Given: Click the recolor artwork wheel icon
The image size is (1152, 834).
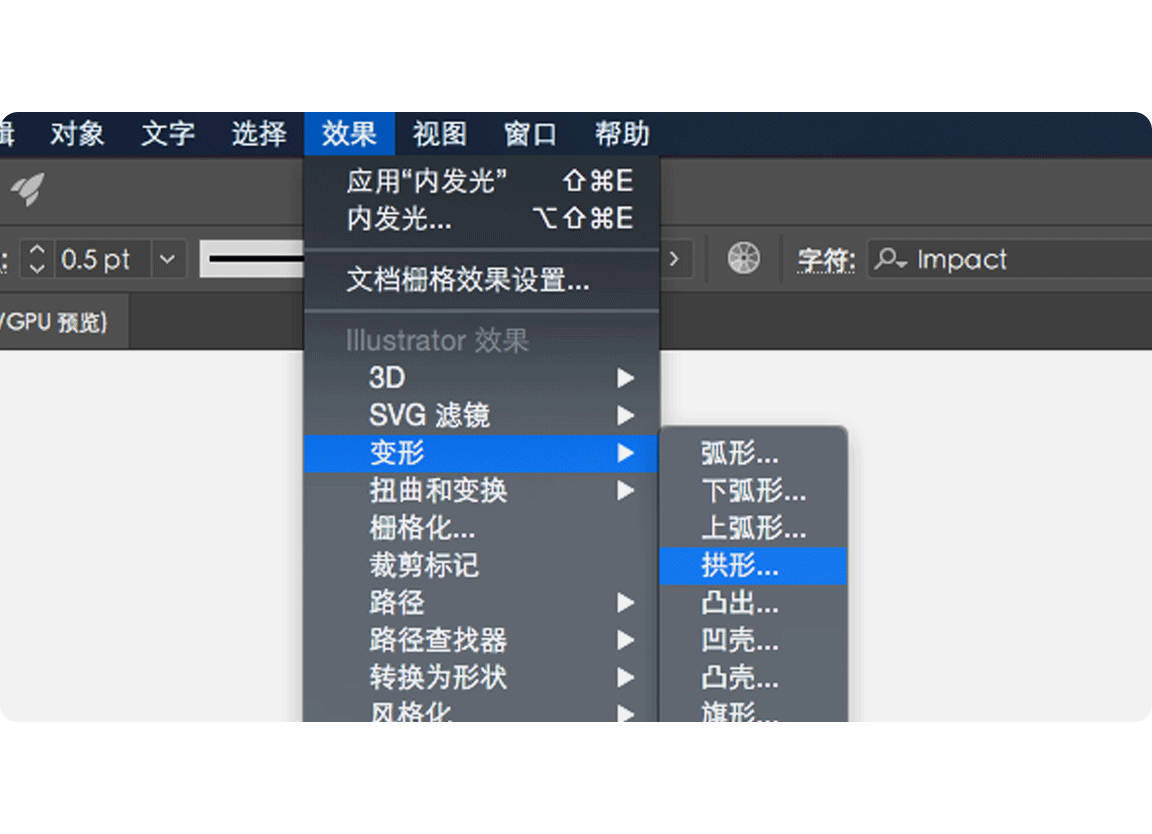Looking at the screenshot, I should click(x=744, y=258).
